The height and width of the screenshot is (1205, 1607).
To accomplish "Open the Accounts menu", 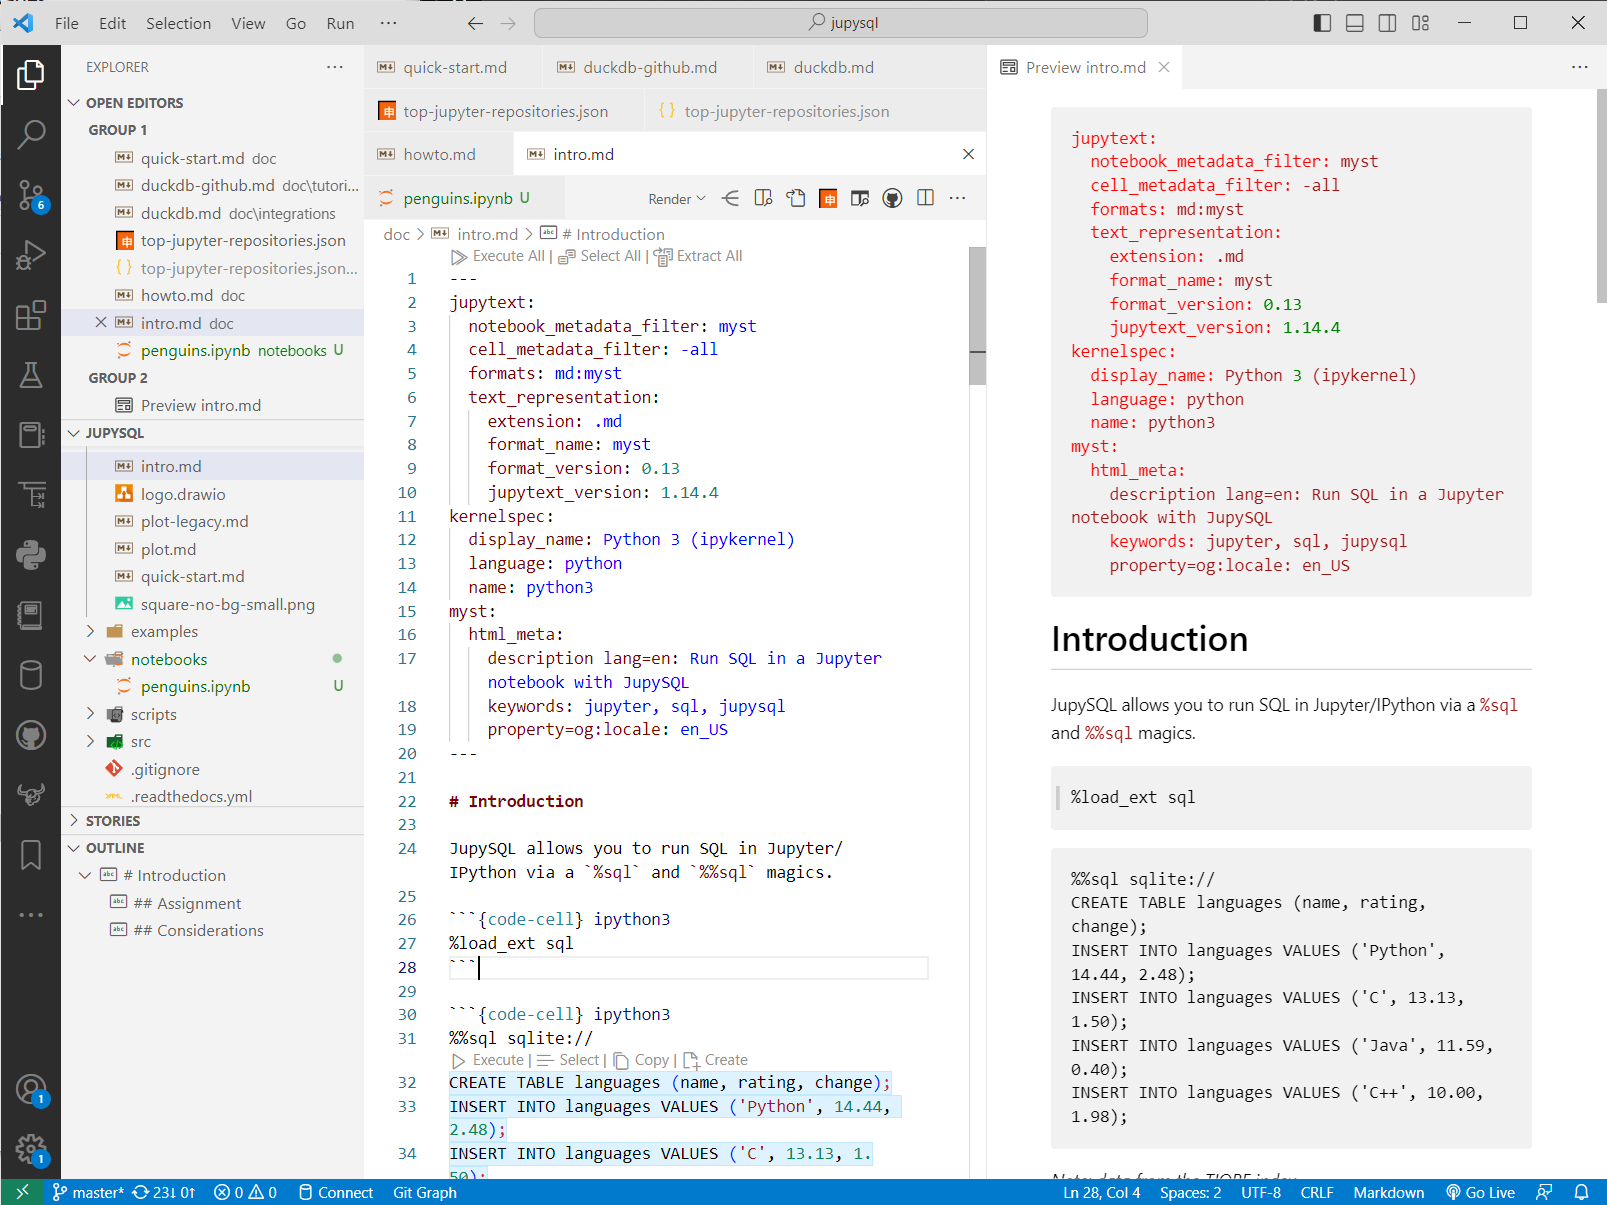I will [31, 1090].
